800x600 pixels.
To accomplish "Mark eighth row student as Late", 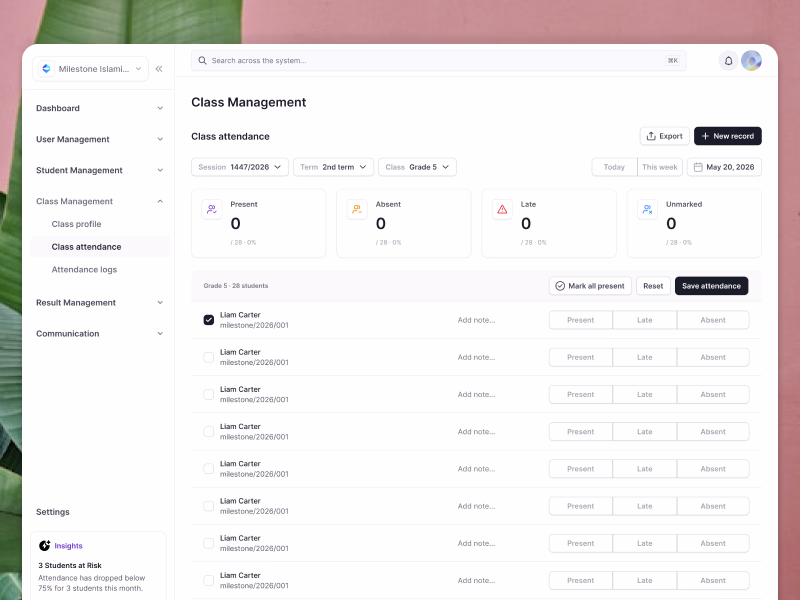I will point(644,581).
